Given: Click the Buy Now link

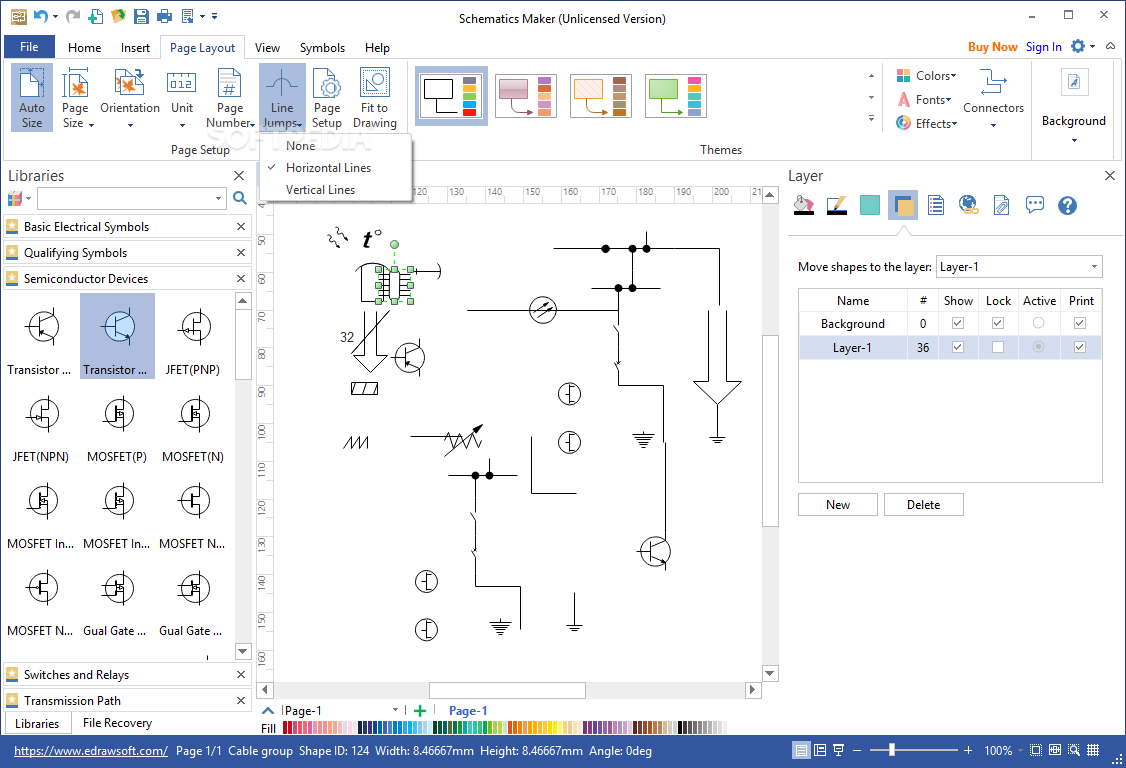Looking at the screenshot, I should click(x=992, y=47).
